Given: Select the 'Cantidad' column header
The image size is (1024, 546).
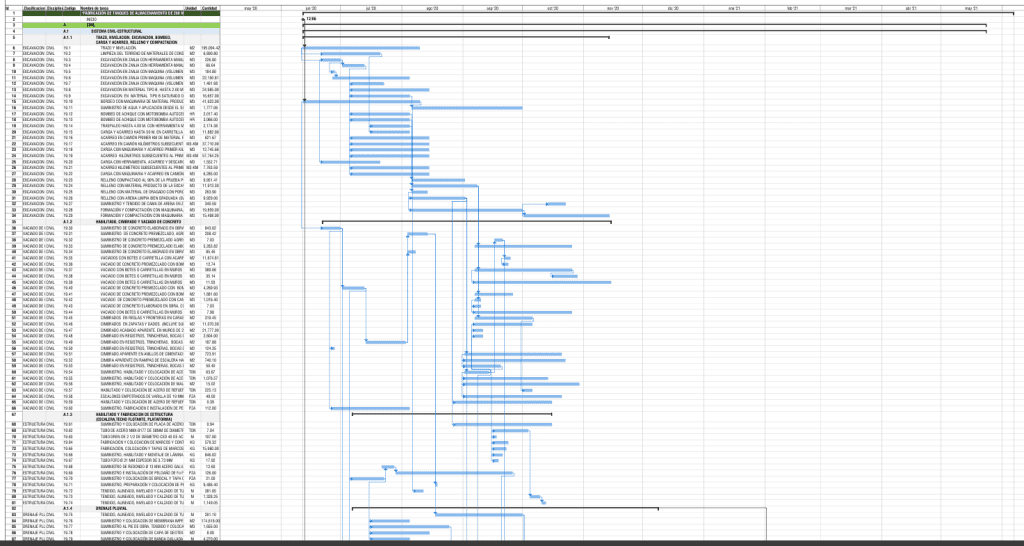Looking at the screenshot, I should click(210, 7).
